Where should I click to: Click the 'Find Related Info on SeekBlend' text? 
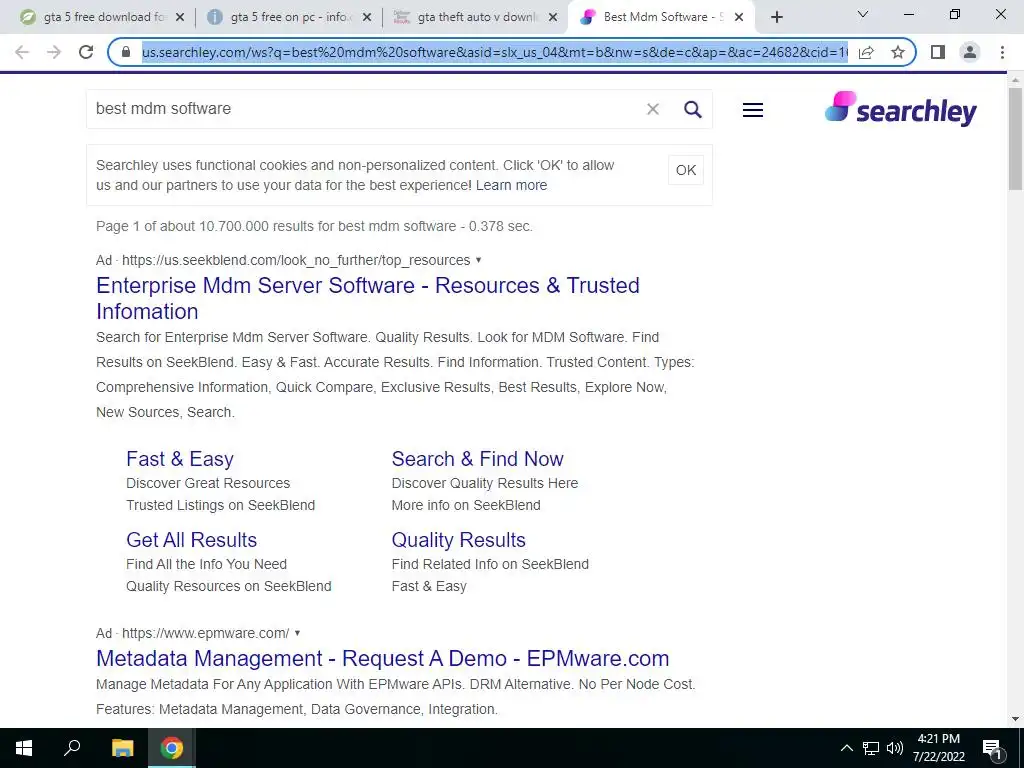pos(490,564)
